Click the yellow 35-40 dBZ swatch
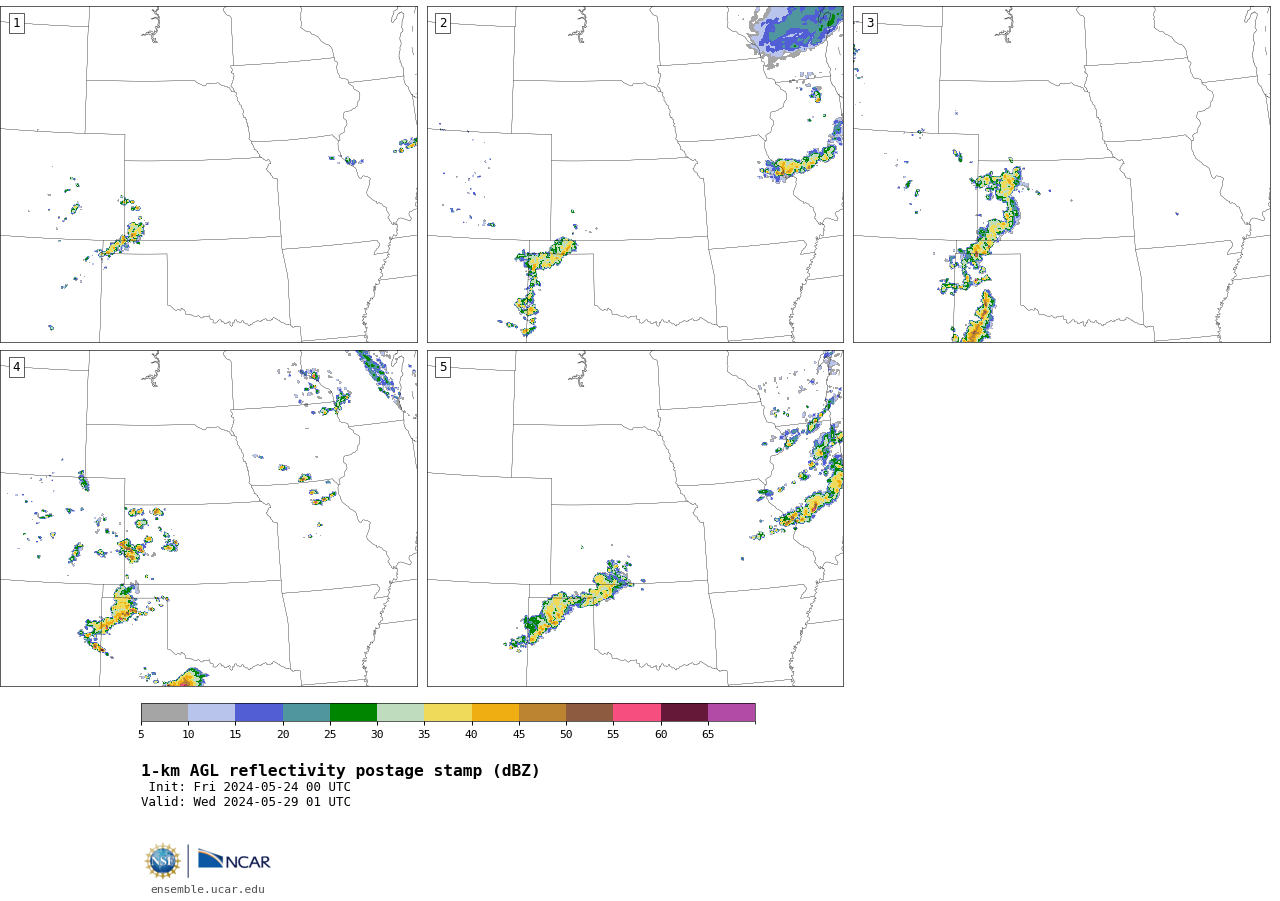1280x901 pixels. pos(448,712)
